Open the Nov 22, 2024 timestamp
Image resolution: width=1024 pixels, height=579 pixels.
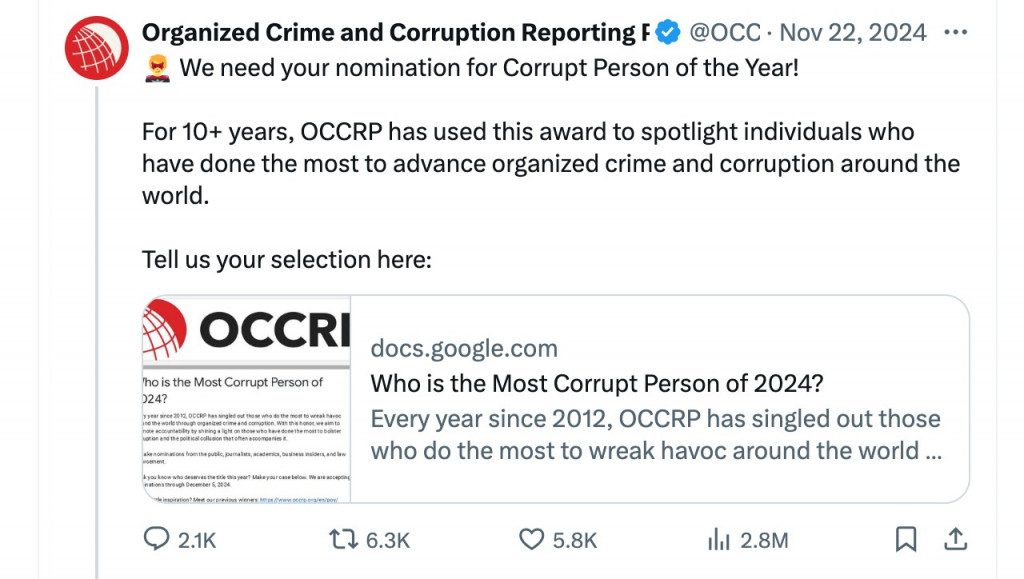(855, 33)
